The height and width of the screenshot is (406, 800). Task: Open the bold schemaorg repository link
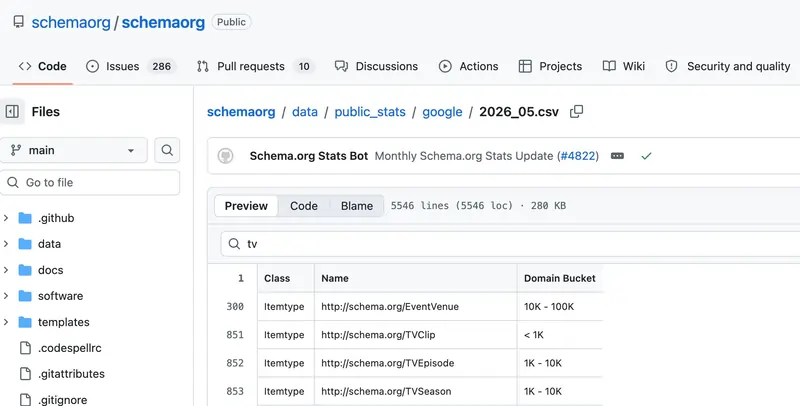click(163, 22)
